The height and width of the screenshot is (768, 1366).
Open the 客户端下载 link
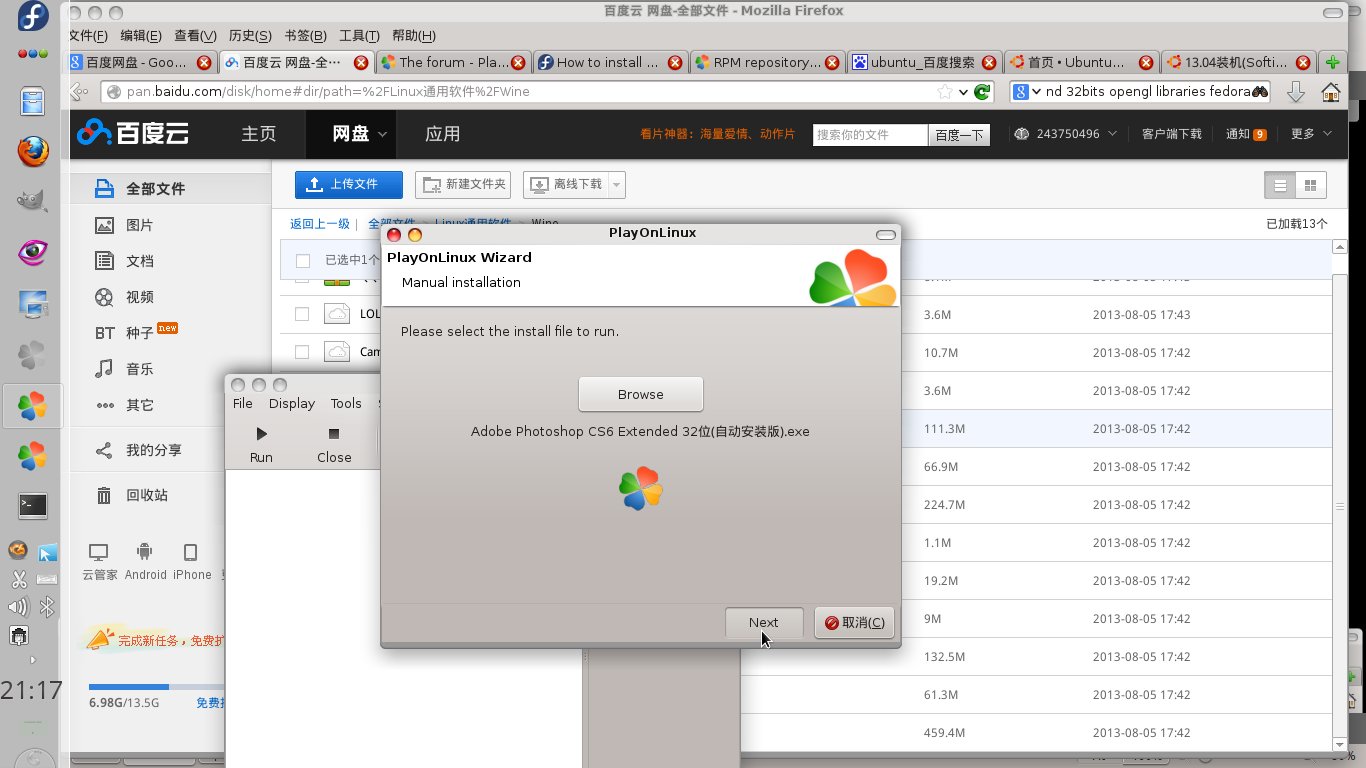point(1172,134)
